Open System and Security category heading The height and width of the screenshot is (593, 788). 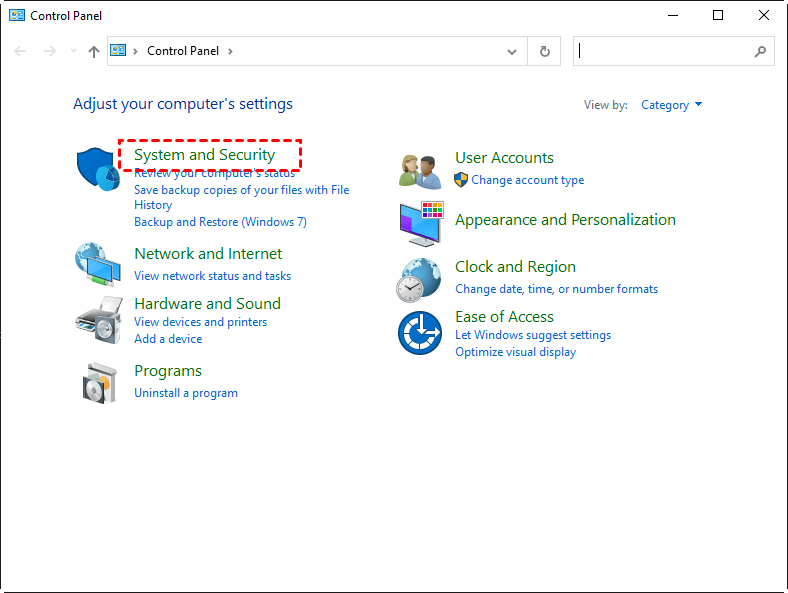click(204, 155)
